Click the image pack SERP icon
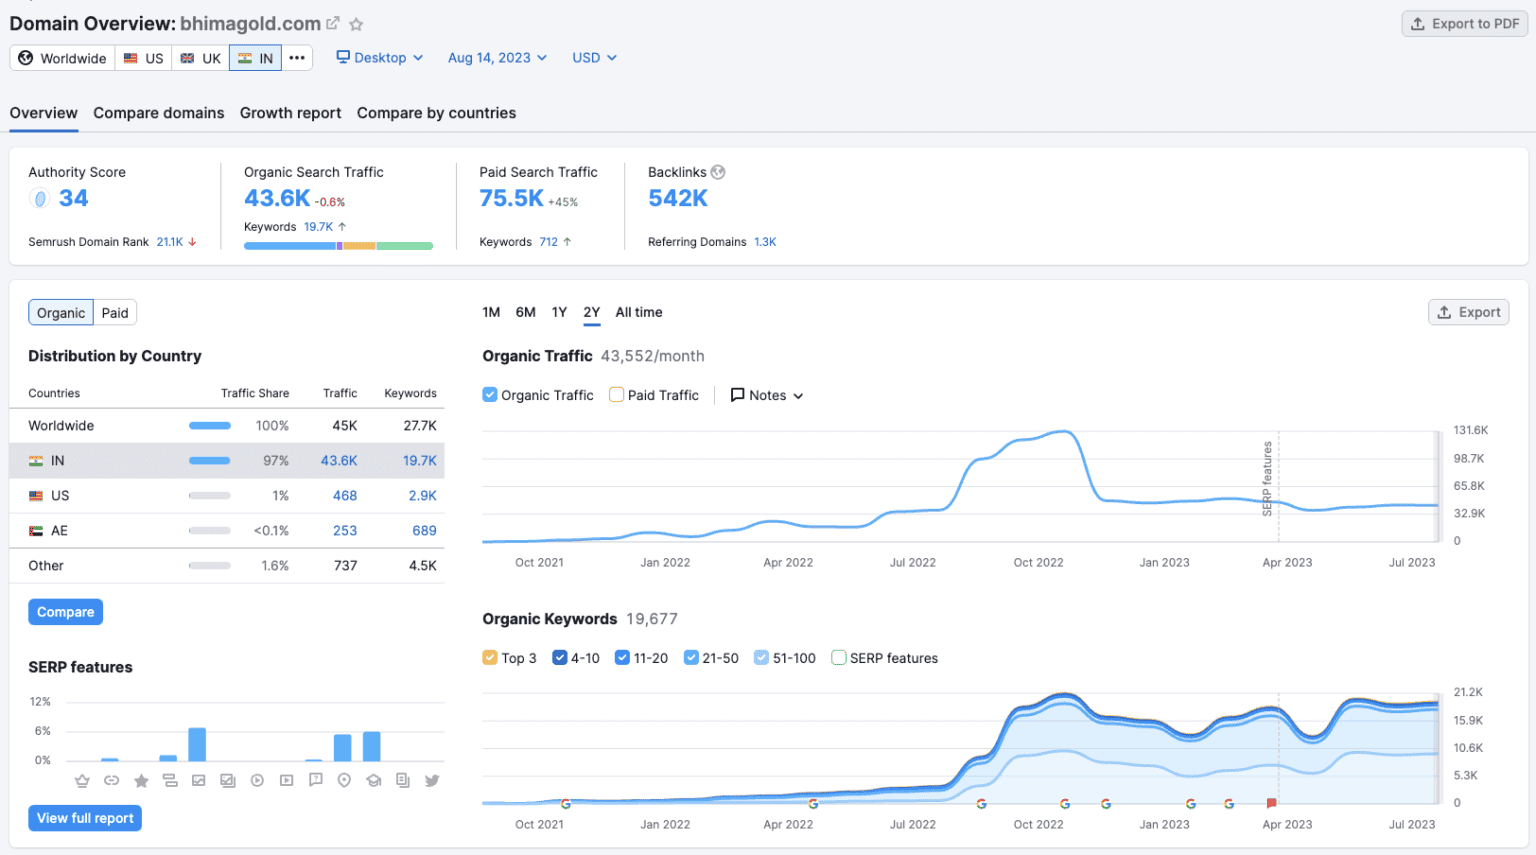 click(228, 781)
